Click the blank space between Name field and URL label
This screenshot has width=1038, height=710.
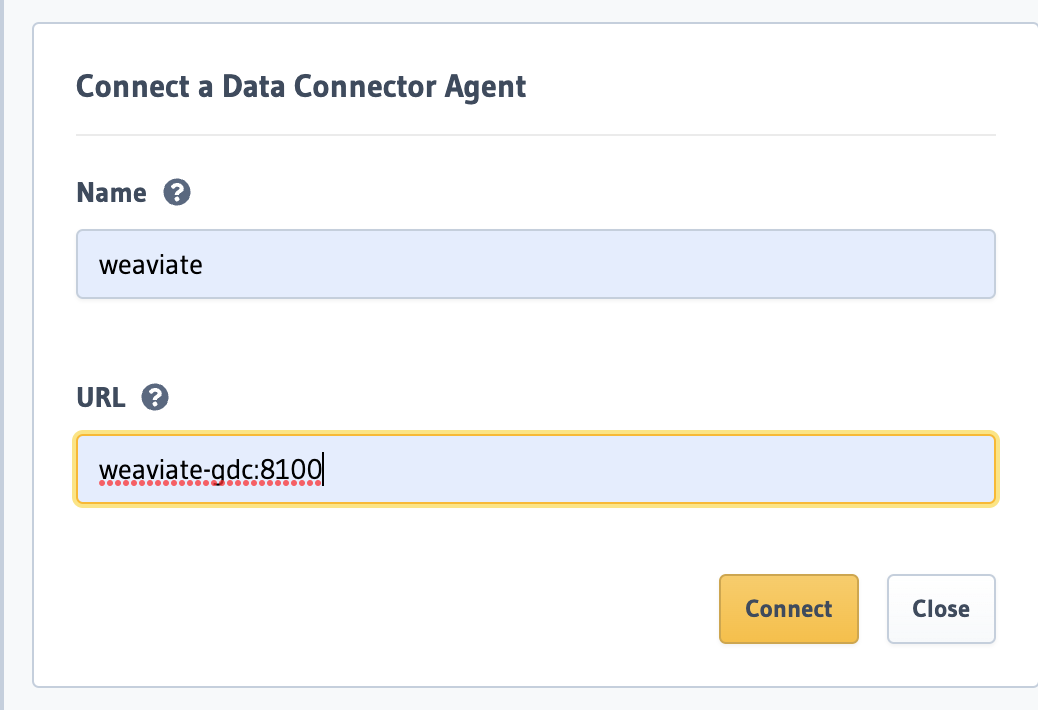coord(536,341)
